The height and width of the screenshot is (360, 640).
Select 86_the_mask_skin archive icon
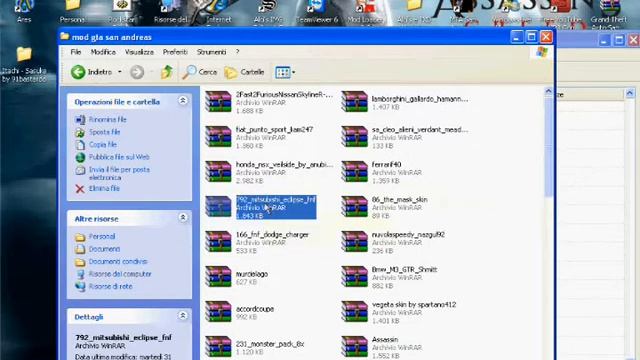click(354, 207)
